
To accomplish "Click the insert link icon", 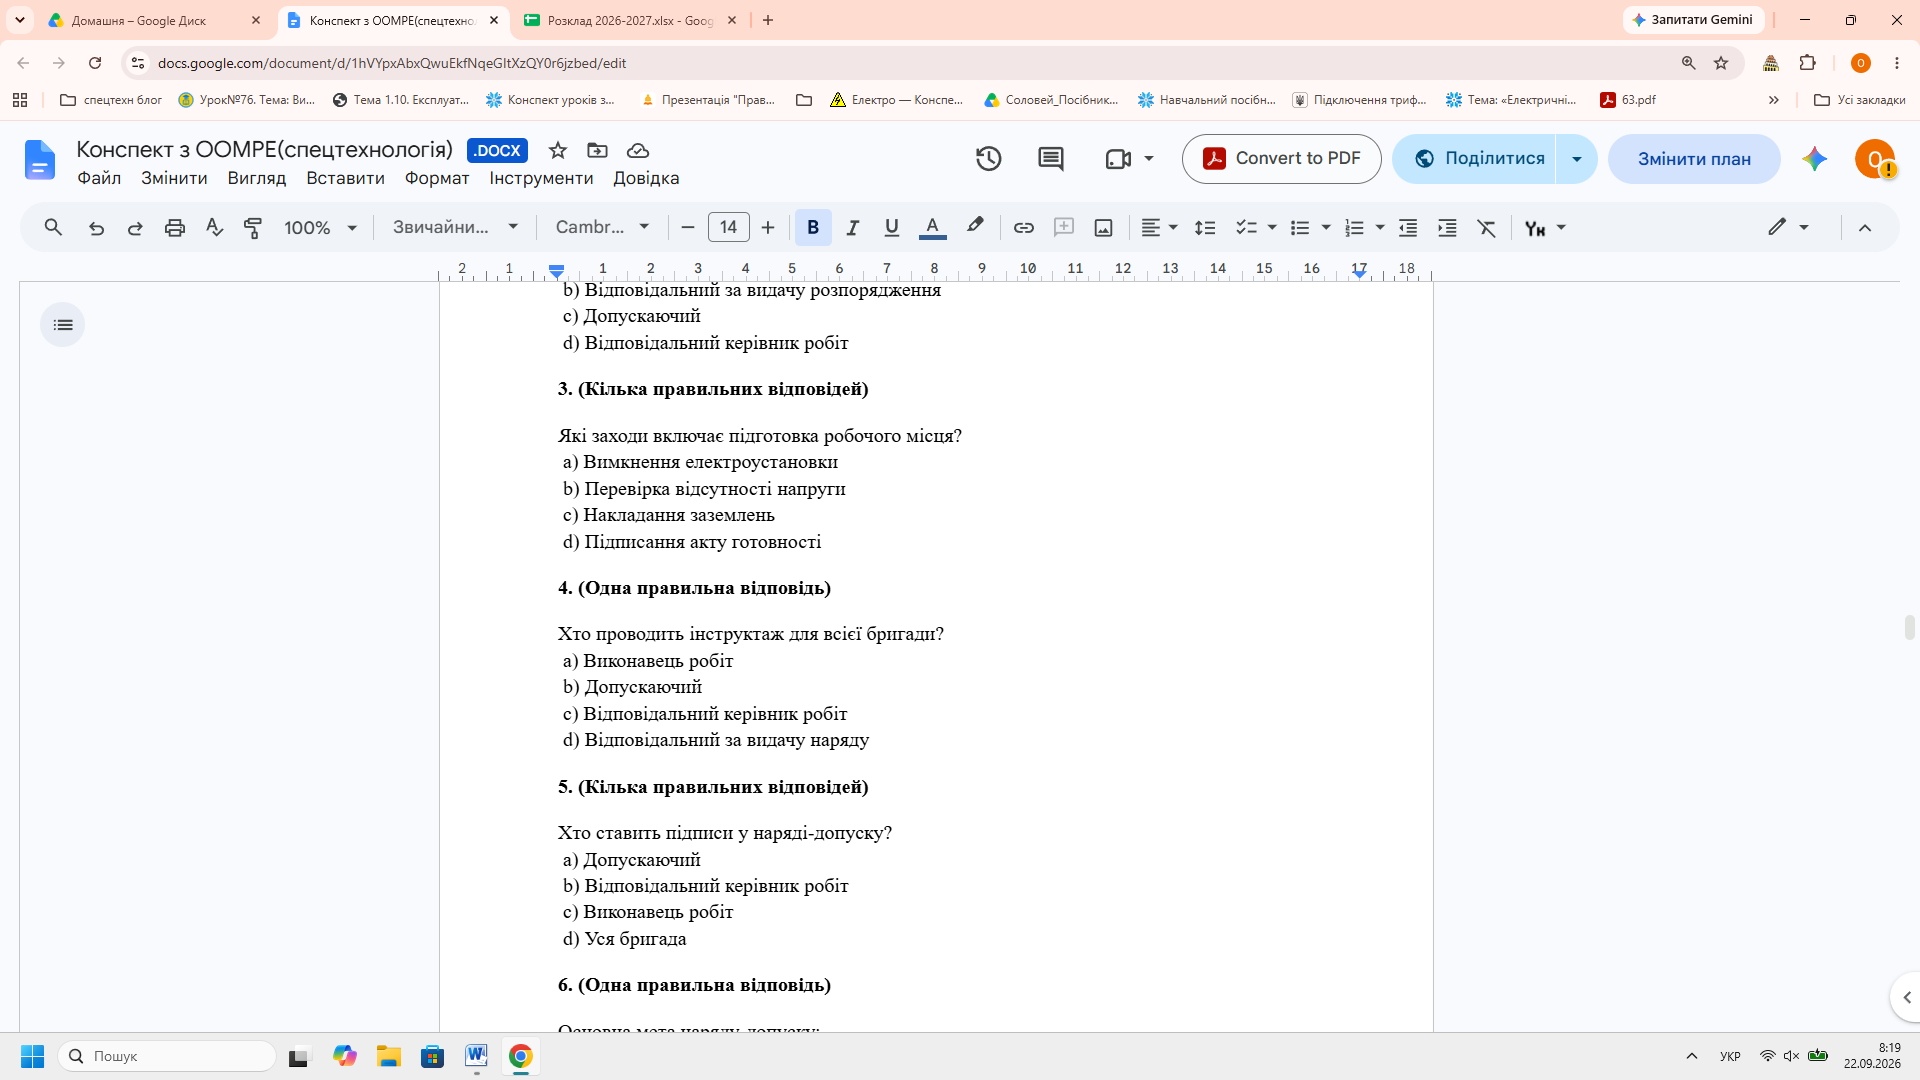I will pos(1023,228).
